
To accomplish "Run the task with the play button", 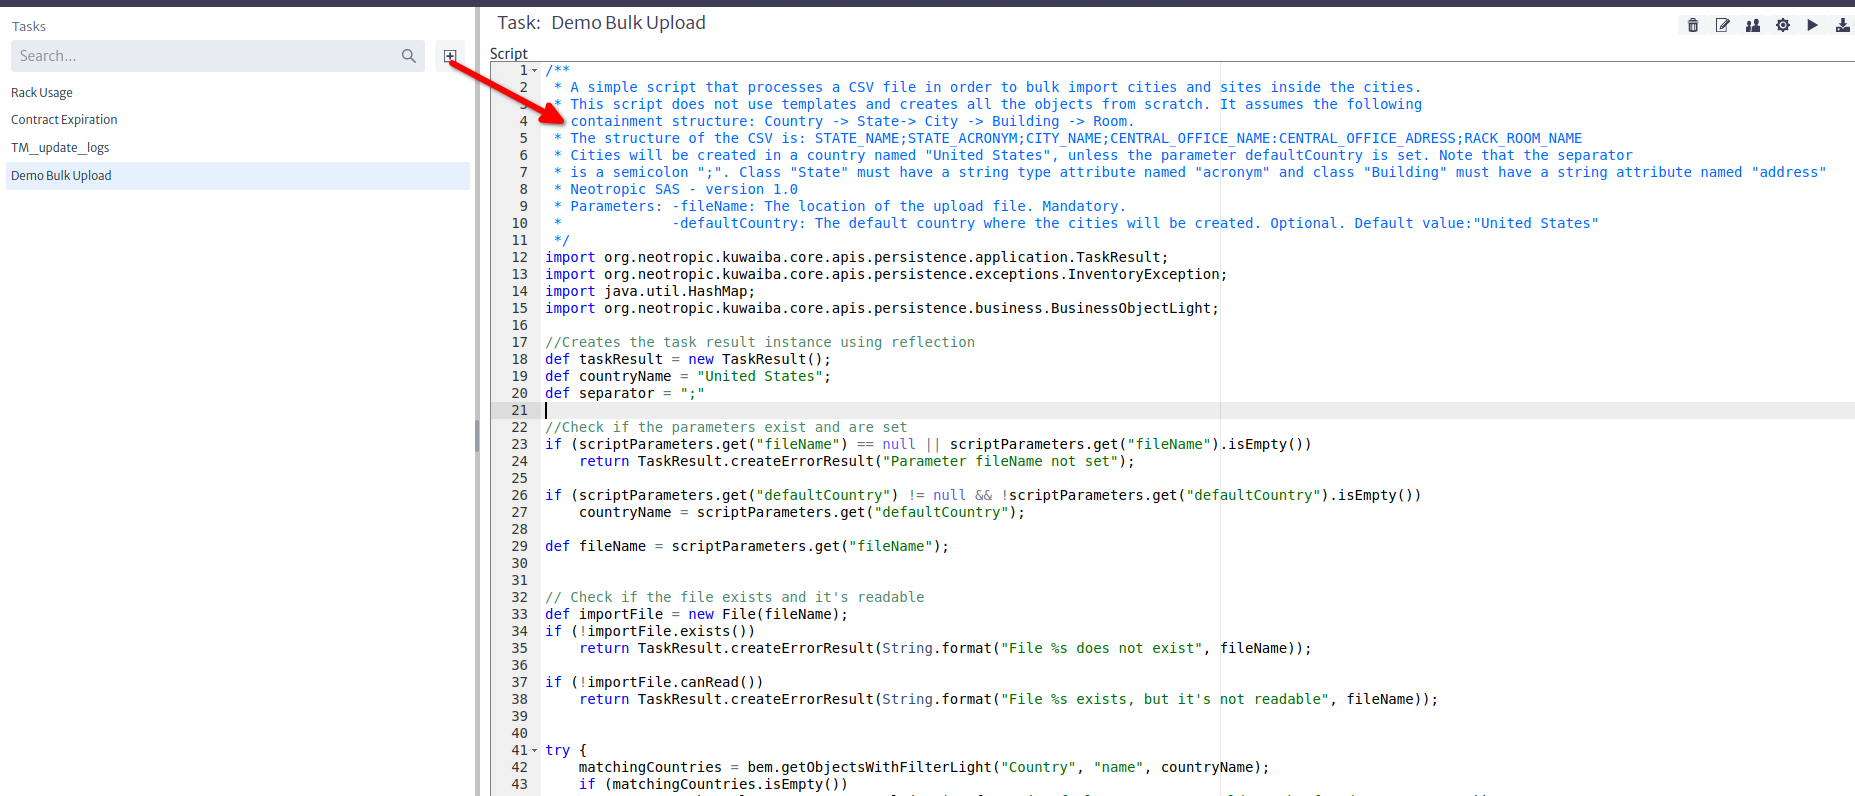I will [x=1812, y=25].
